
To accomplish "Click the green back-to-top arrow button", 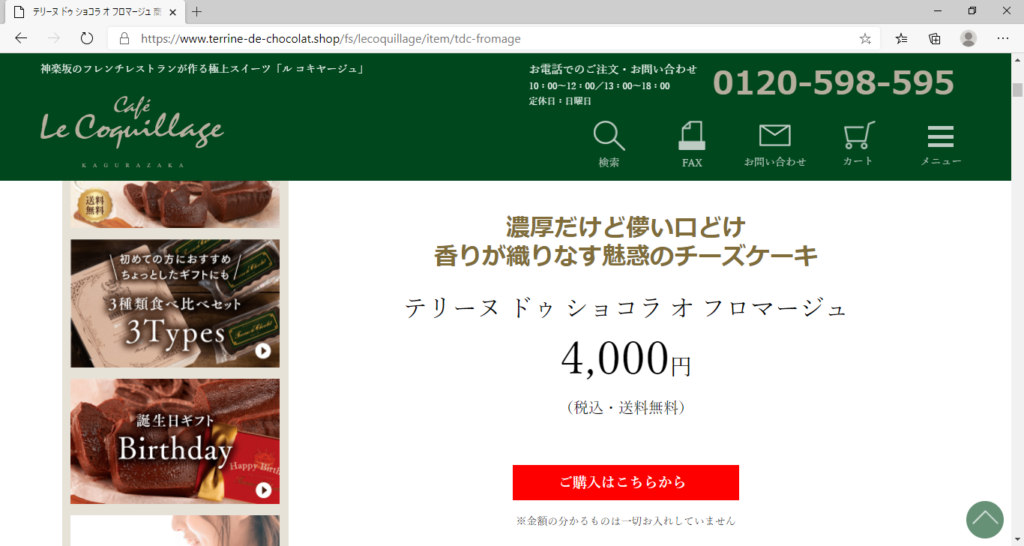I will [x=984, y=520].
